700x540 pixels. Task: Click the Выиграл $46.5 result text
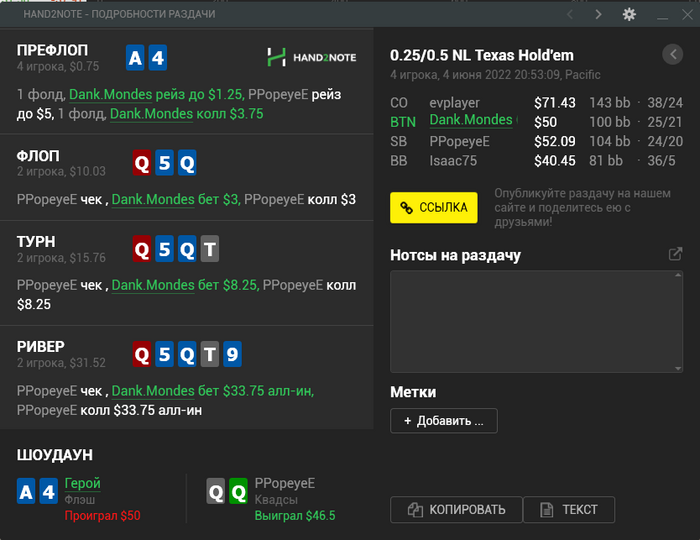295,516
